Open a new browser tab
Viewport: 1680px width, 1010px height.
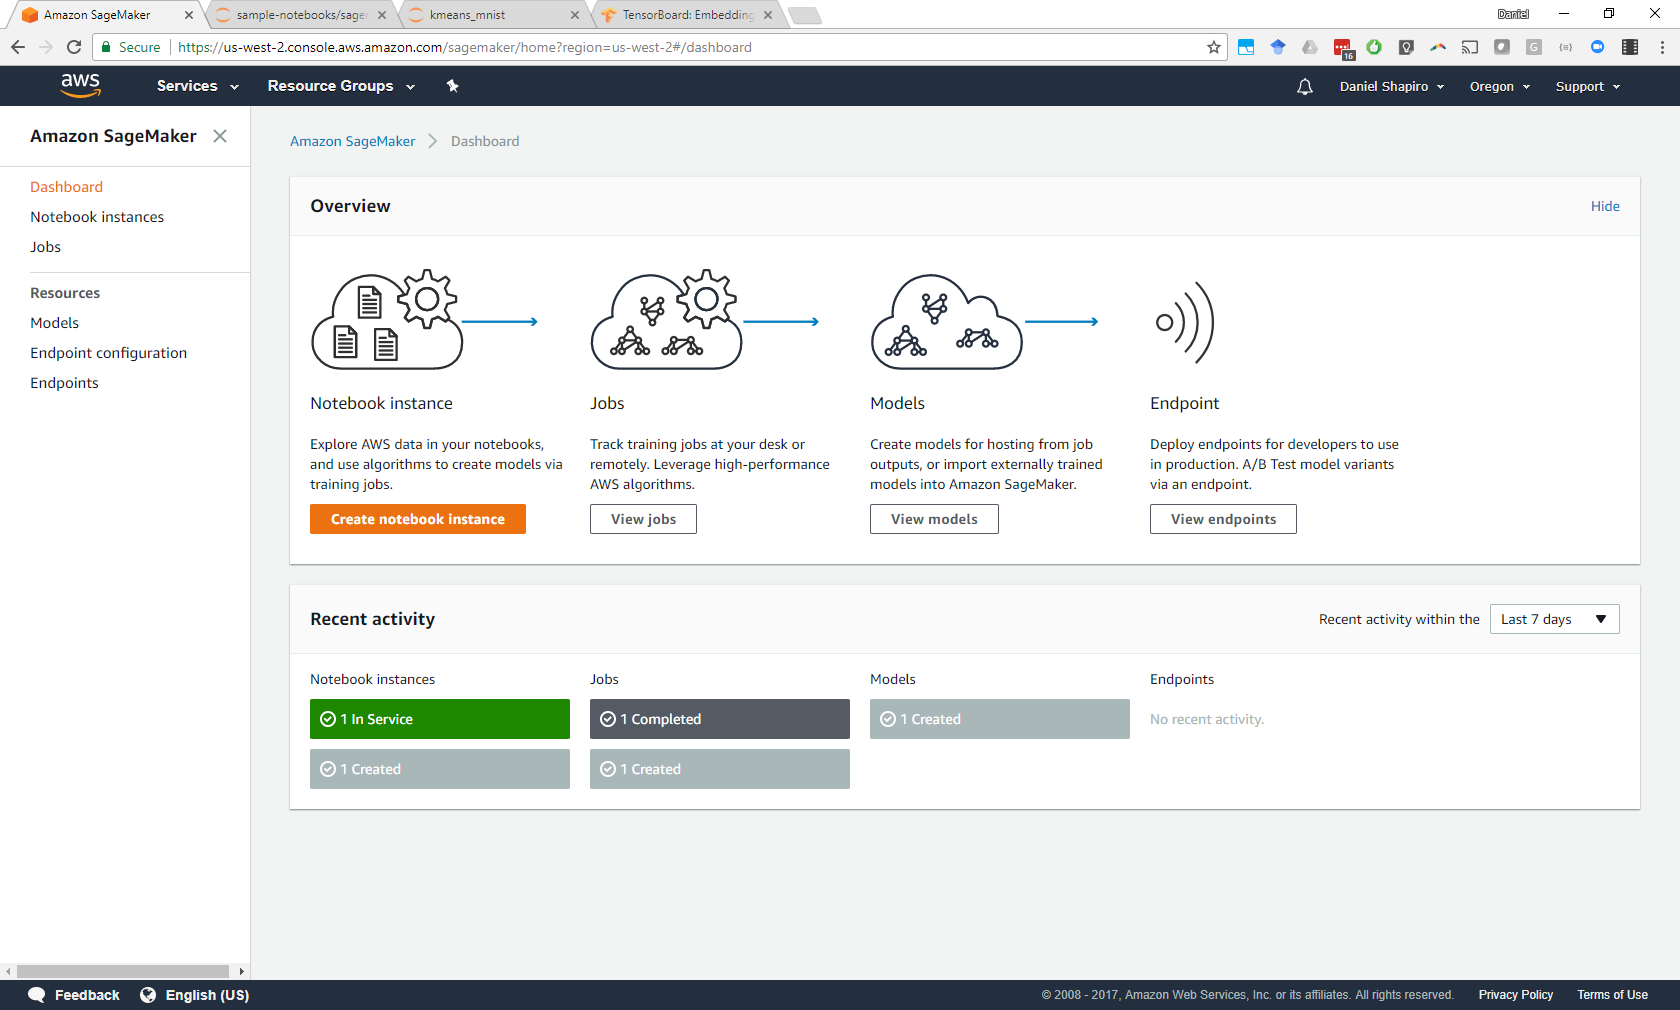(x=805, y=15)
